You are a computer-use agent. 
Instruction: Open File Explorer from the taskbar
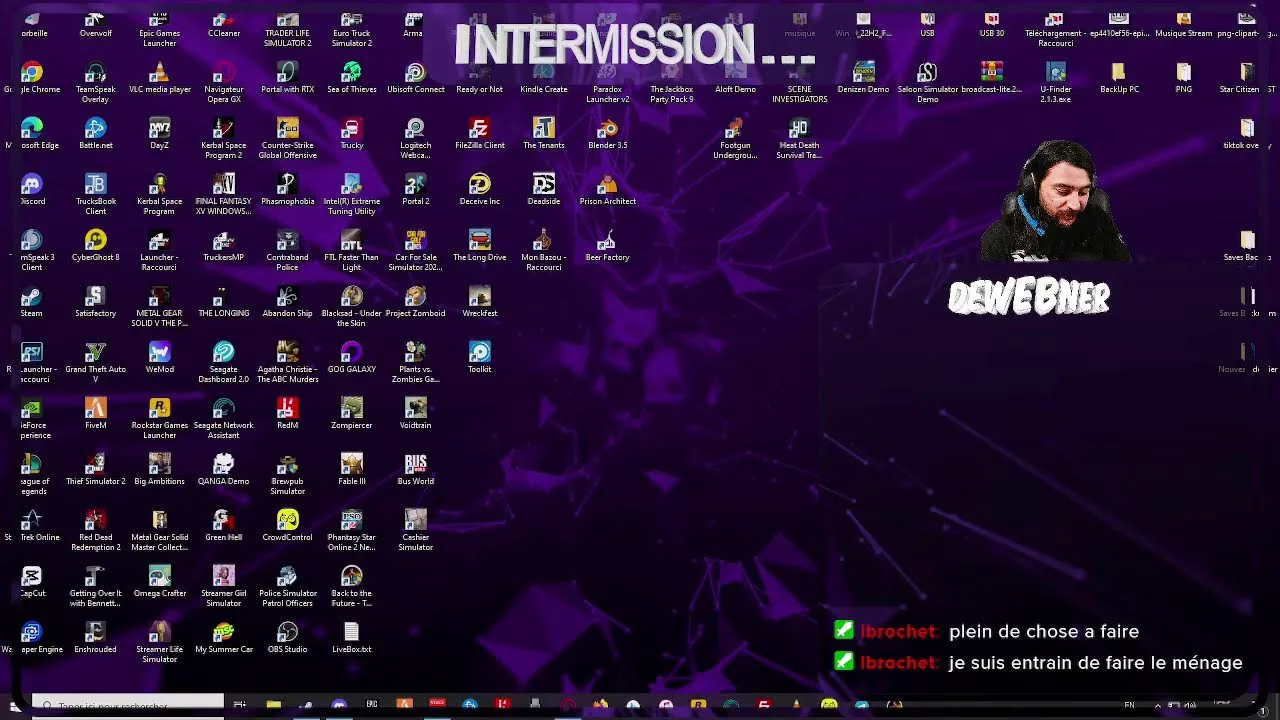pyautogui.click(x=273, y=706)
